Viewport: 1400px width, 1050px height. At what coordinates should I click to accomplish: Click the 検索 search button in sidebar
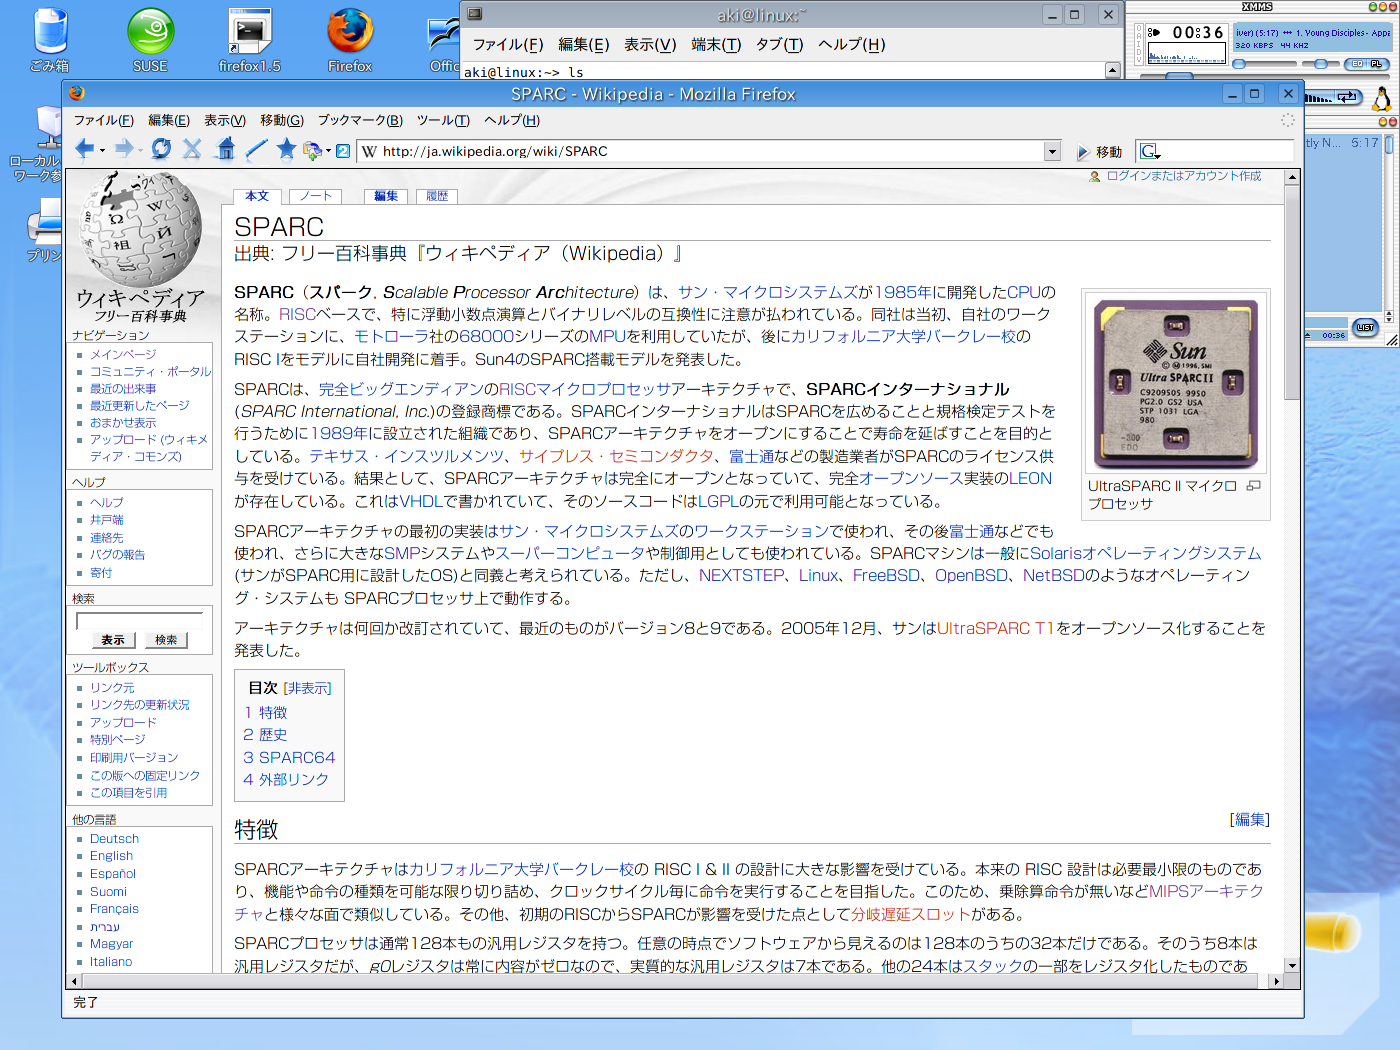166,640
